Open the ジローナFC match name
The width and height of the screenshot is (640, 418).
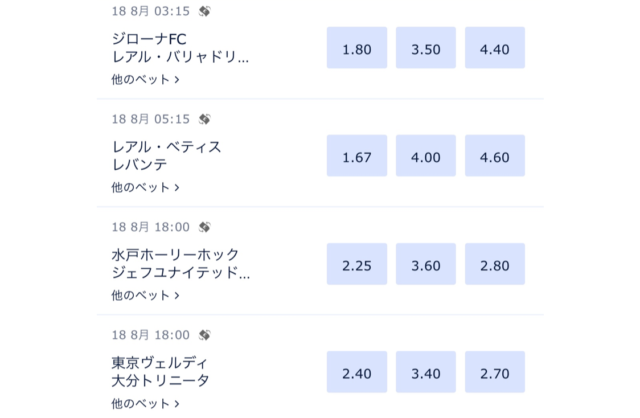click(180, 48)
